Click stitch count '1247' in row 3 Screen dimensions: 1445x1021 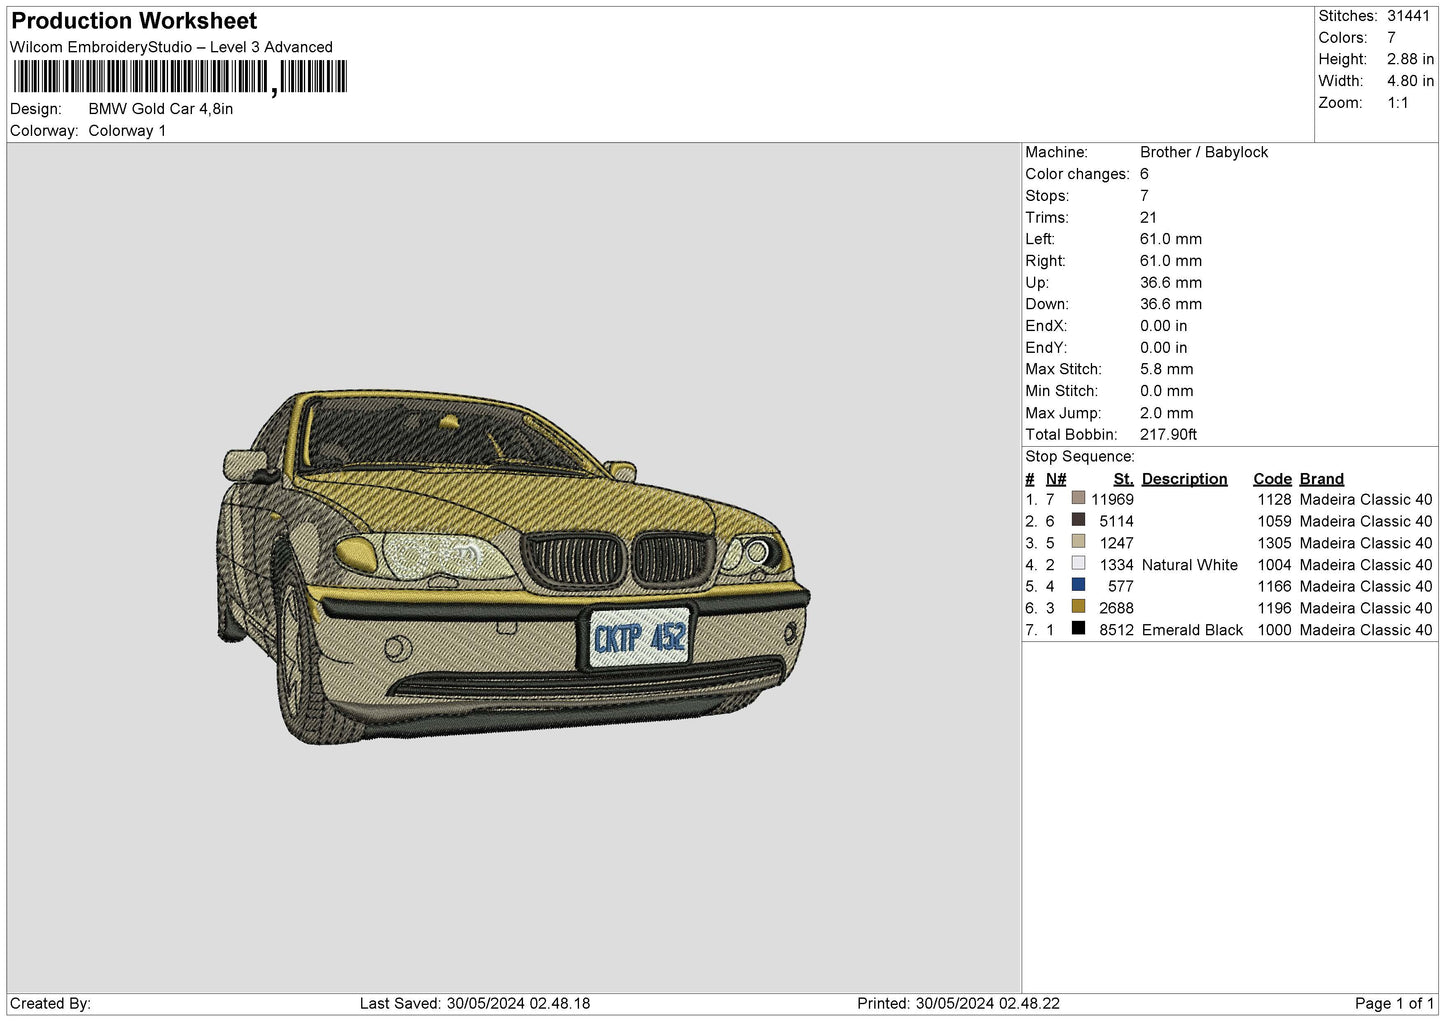(x=1116, y=544)
